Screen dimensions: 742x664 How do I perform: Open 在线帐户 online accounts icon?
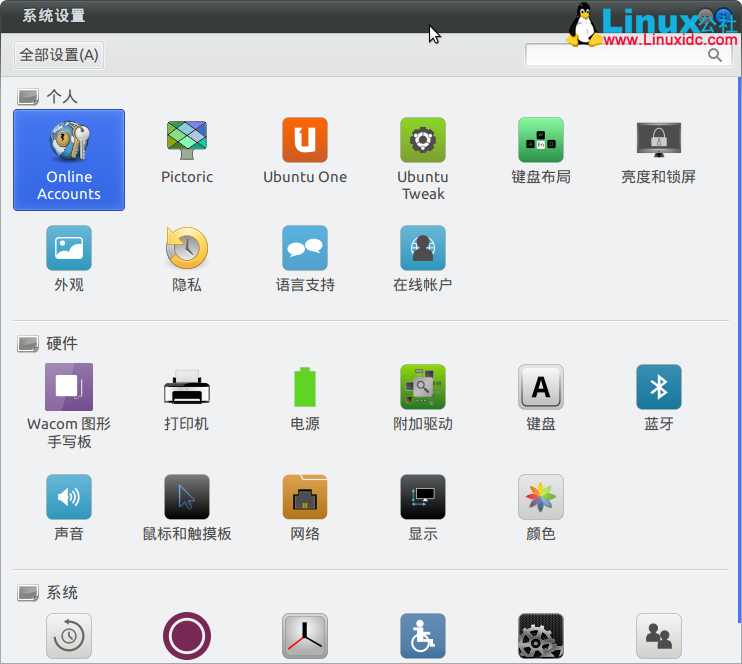pyautogui.click(x=423, y=259)
